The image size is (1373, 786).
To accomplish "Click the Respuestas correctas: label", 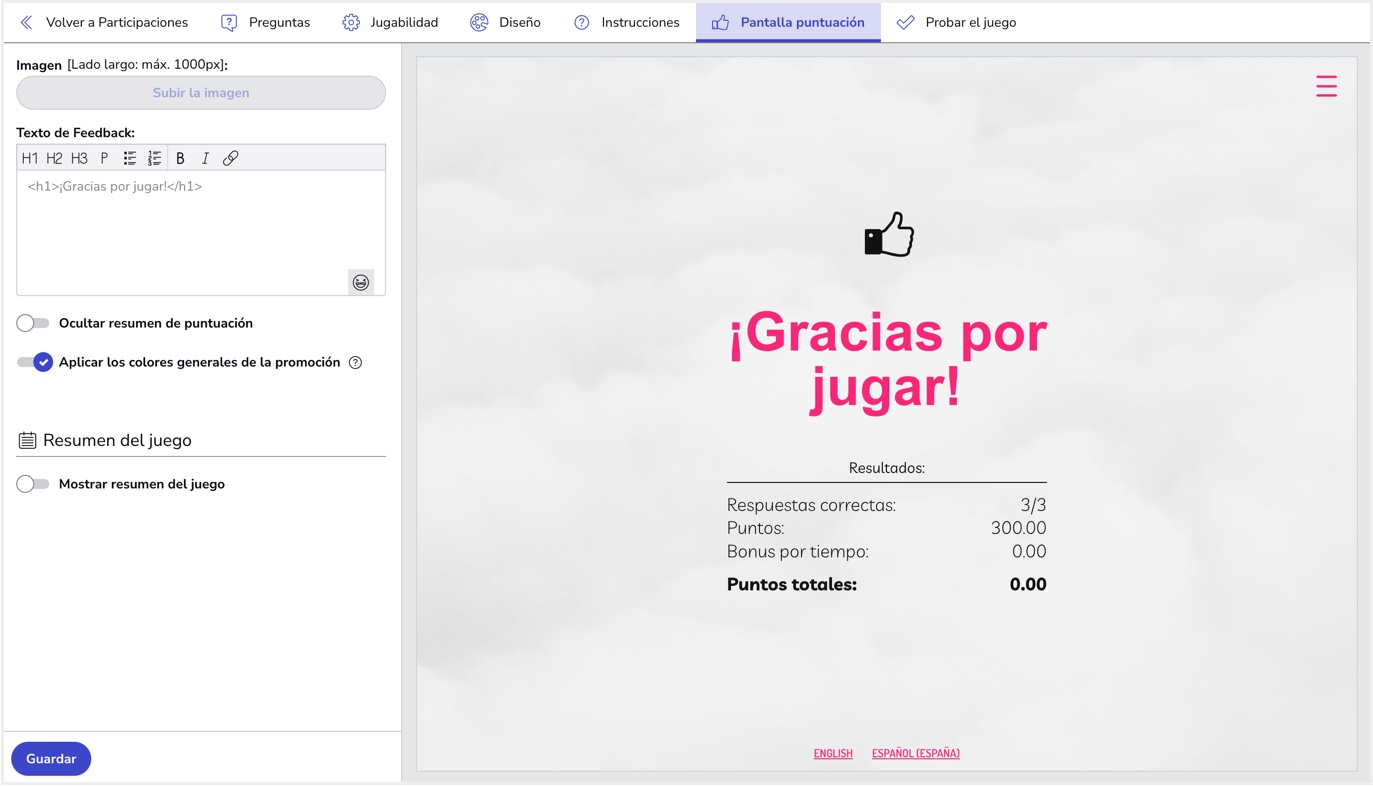I will [x=811, y=505].
